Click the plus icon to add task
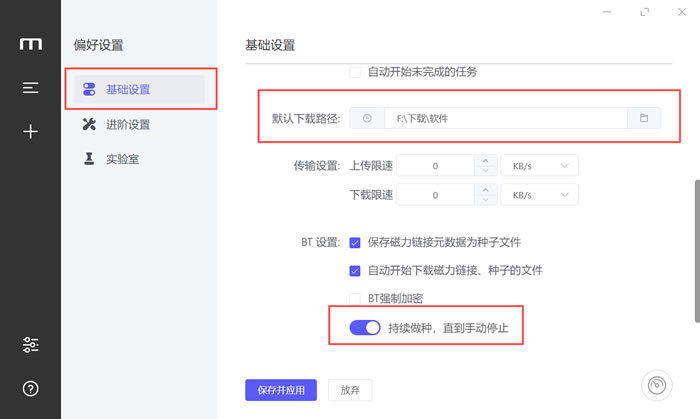Screen dimensions: 700x419 30,131
